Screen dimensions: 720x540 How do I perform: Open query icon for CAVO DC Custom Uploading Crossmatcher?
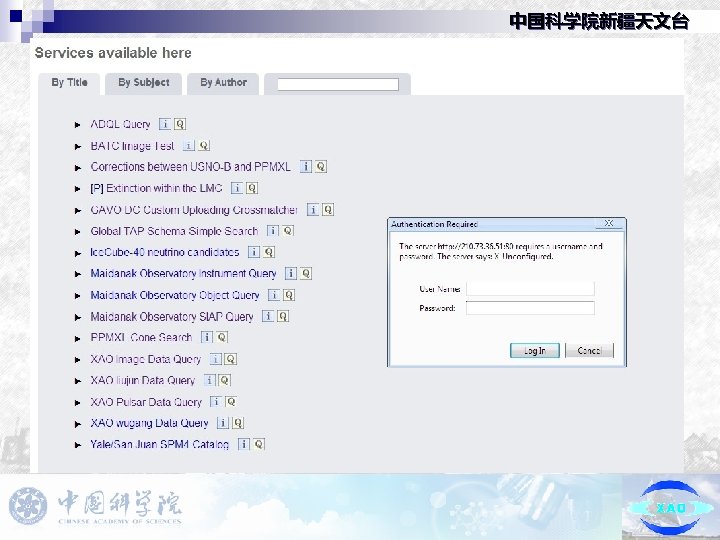pos(328,210)
